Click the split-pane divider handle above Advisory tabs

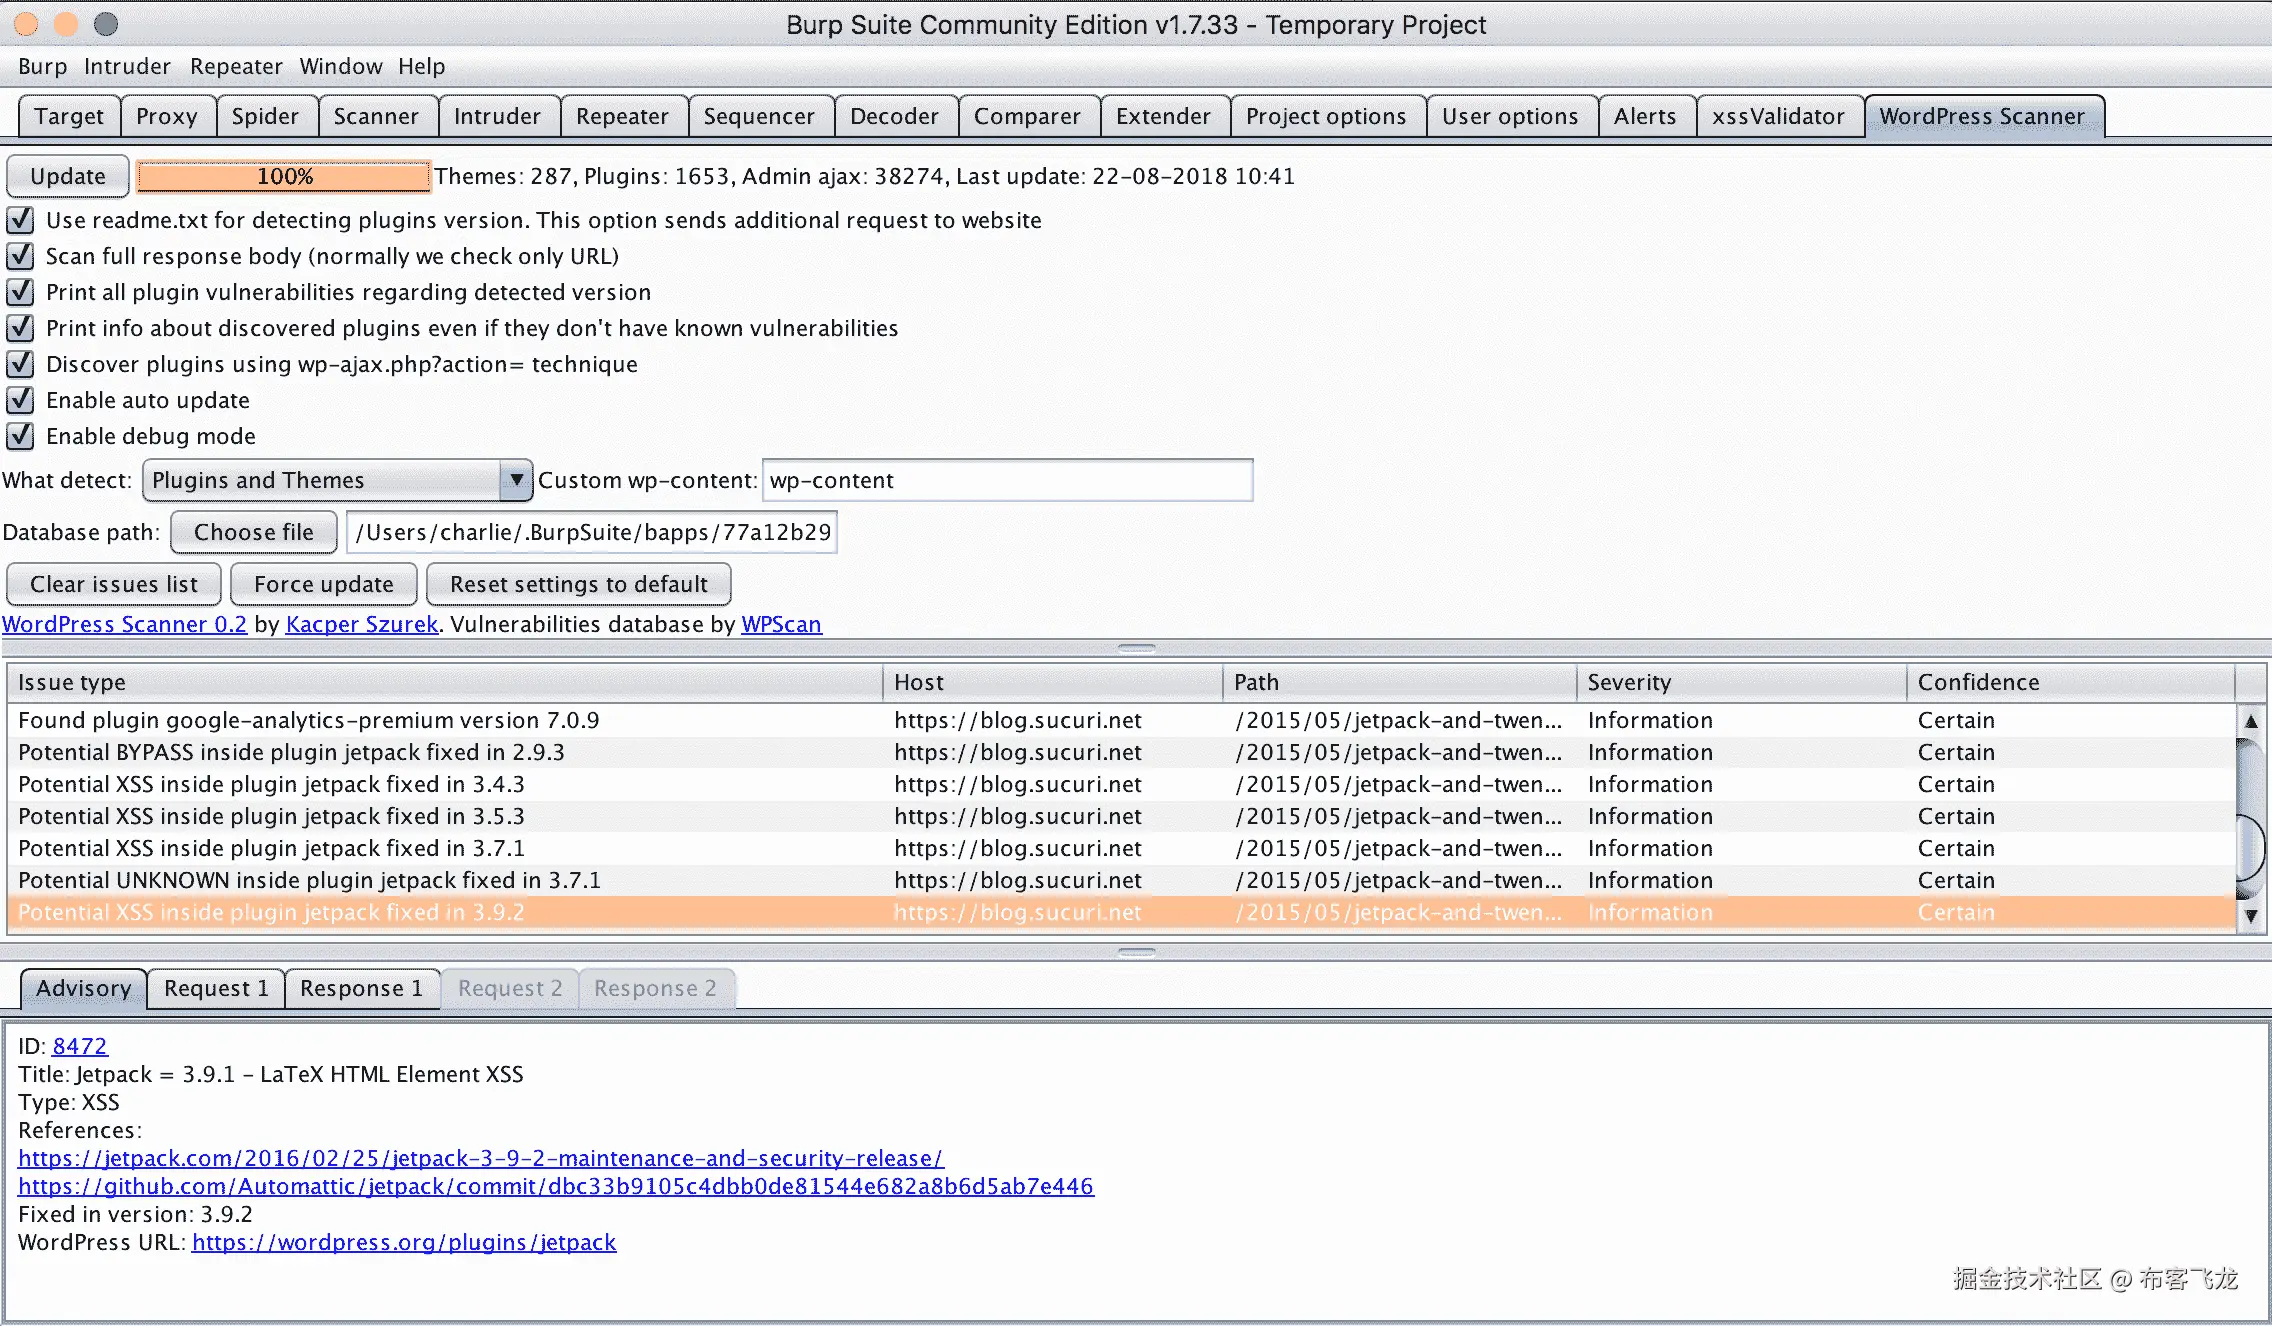pyautogui.click(x=1136, y=952)
